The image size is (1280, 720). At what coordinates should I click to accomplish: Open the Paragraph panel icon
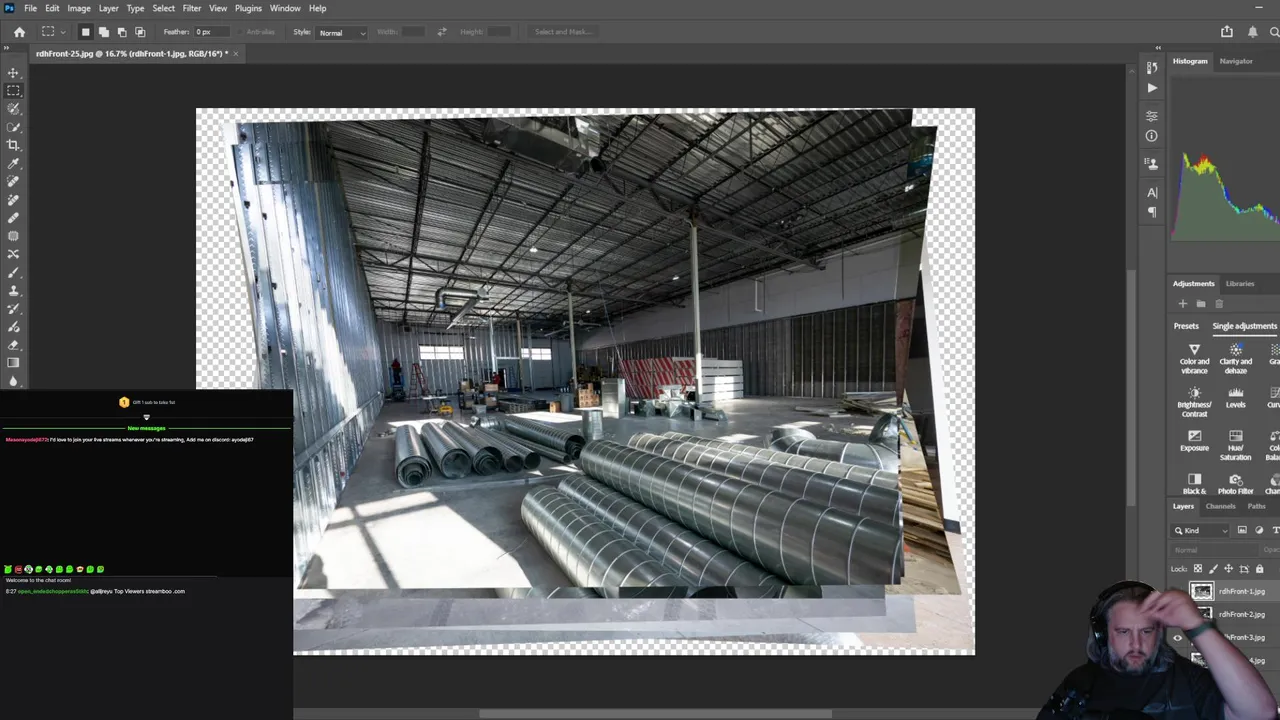(x=1152, y=212)
